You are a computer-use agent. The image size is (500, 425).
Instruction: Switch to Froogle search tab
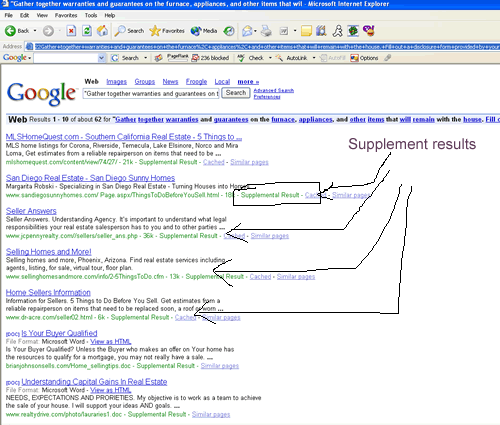point(196,82)
